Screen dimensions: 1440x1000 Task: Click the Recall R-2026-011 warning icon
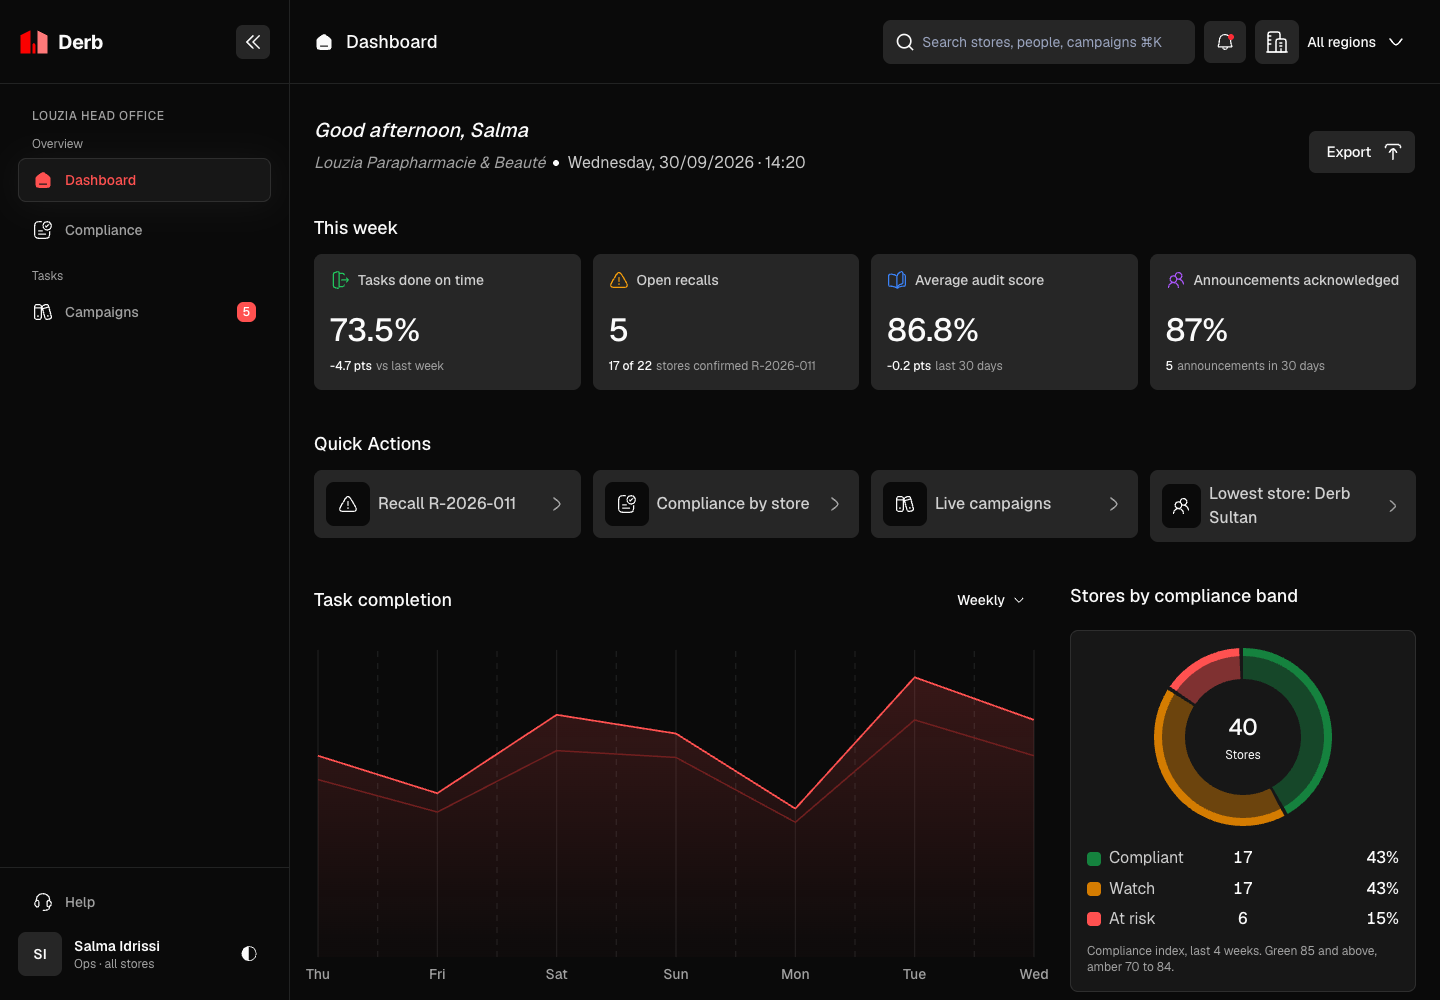point(348,504)
